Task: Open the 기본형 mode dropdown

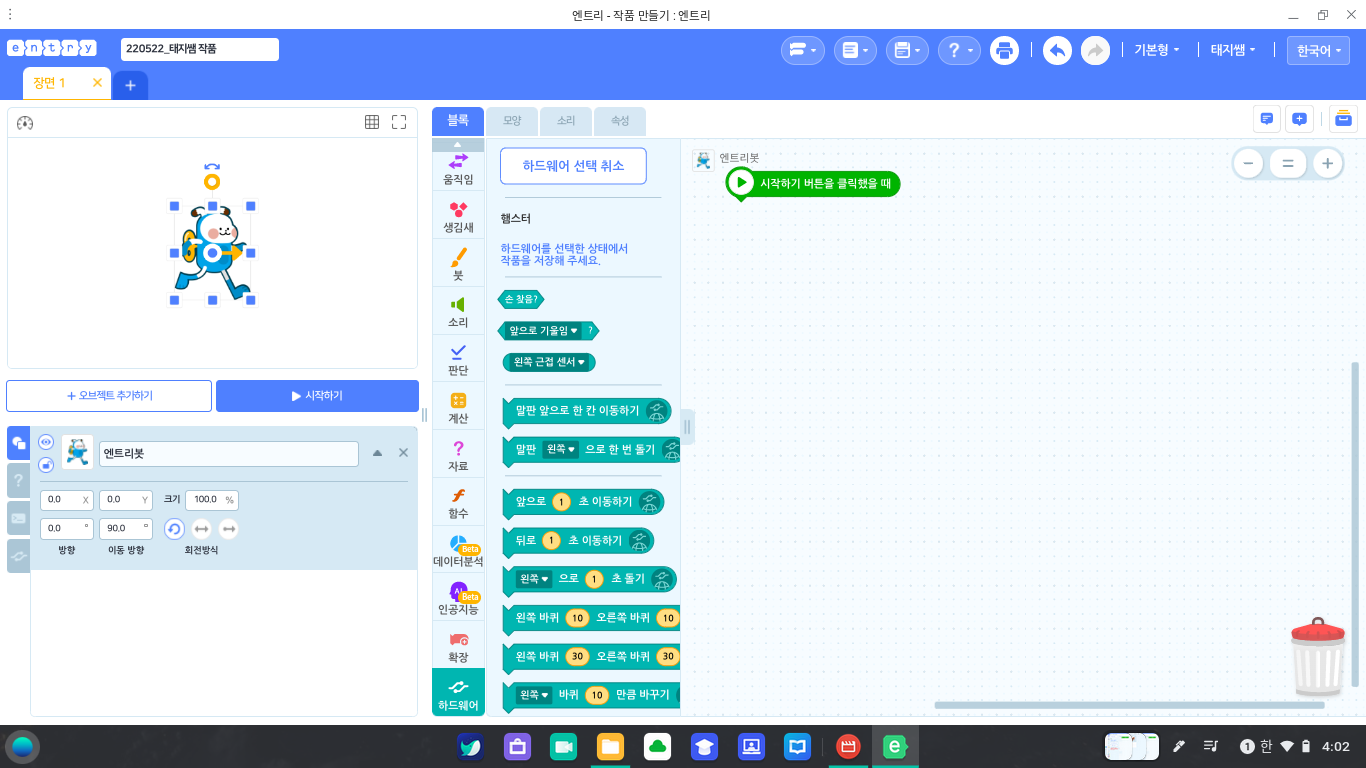Action: pyautogui.click(x=1157, y=50)
